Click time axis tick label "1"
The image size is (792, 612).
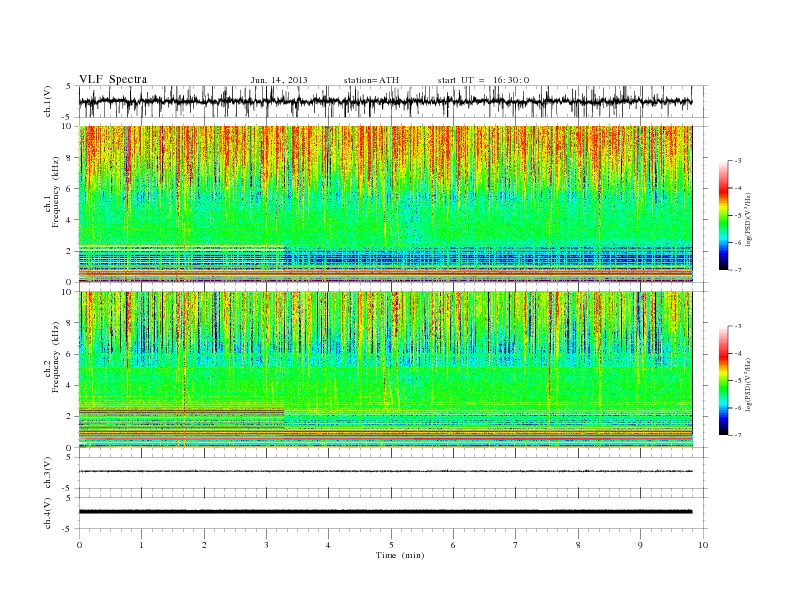[x=142, y=545]
